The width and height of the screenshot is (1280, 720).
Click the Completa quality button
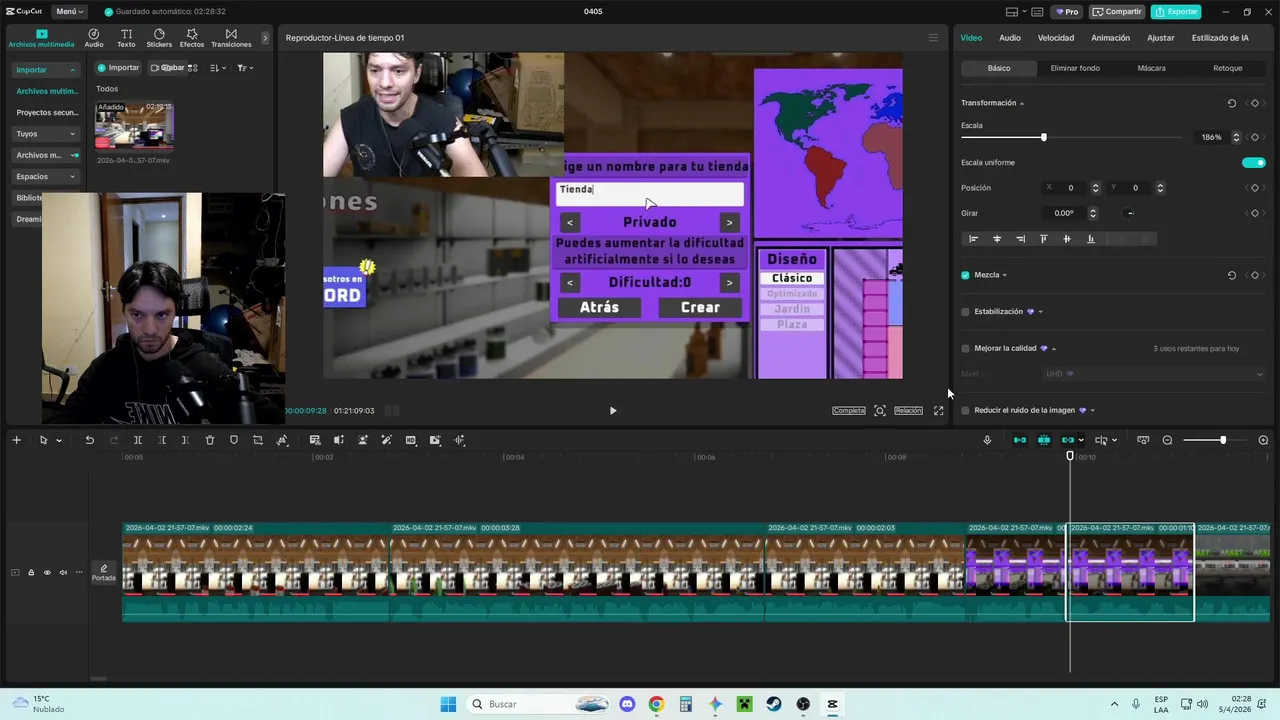point(849,410)
